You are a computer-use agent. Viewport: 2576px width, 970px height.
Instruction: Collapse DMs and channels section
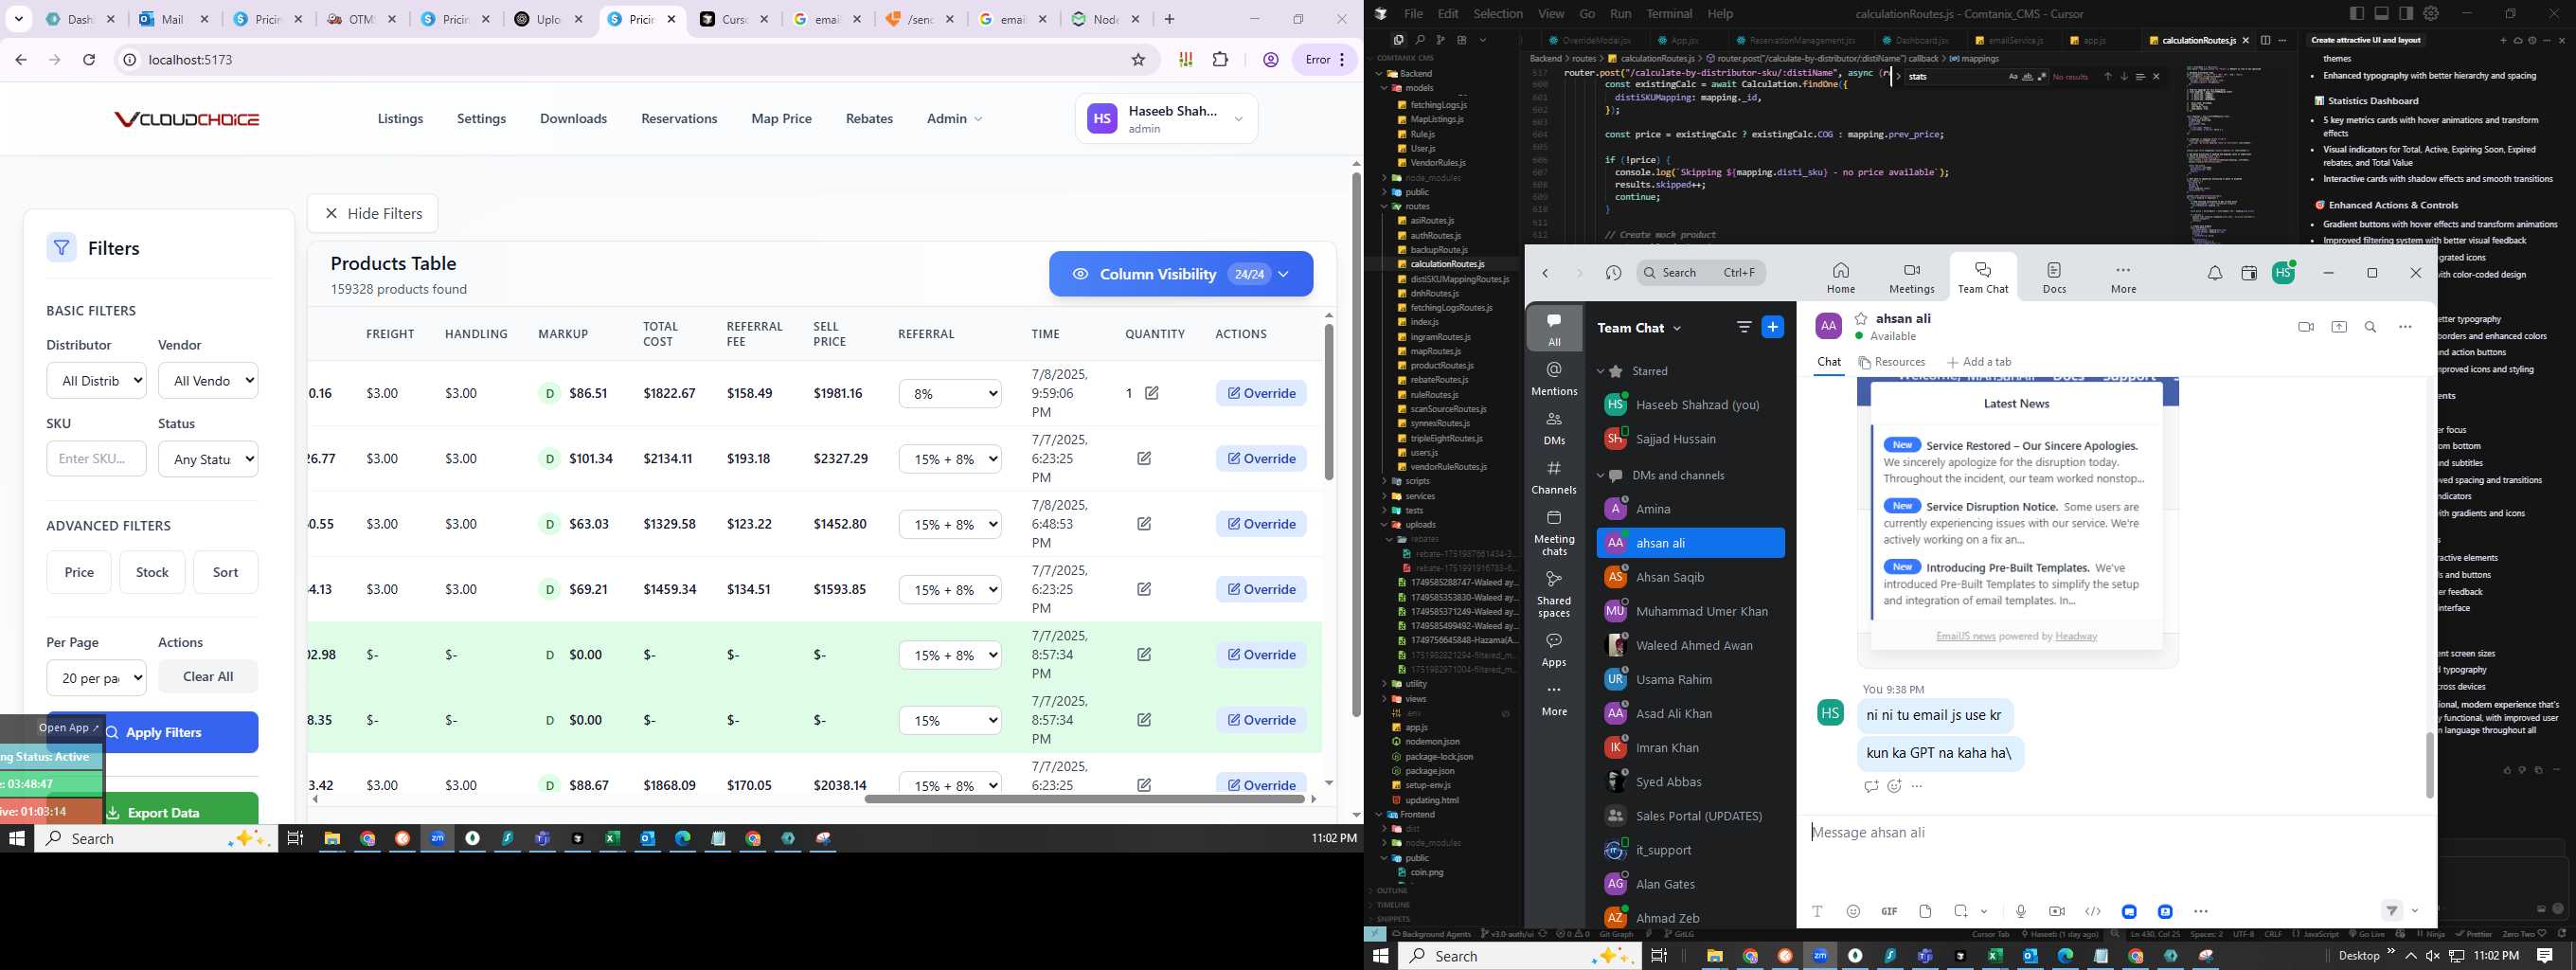(1600, 475)
